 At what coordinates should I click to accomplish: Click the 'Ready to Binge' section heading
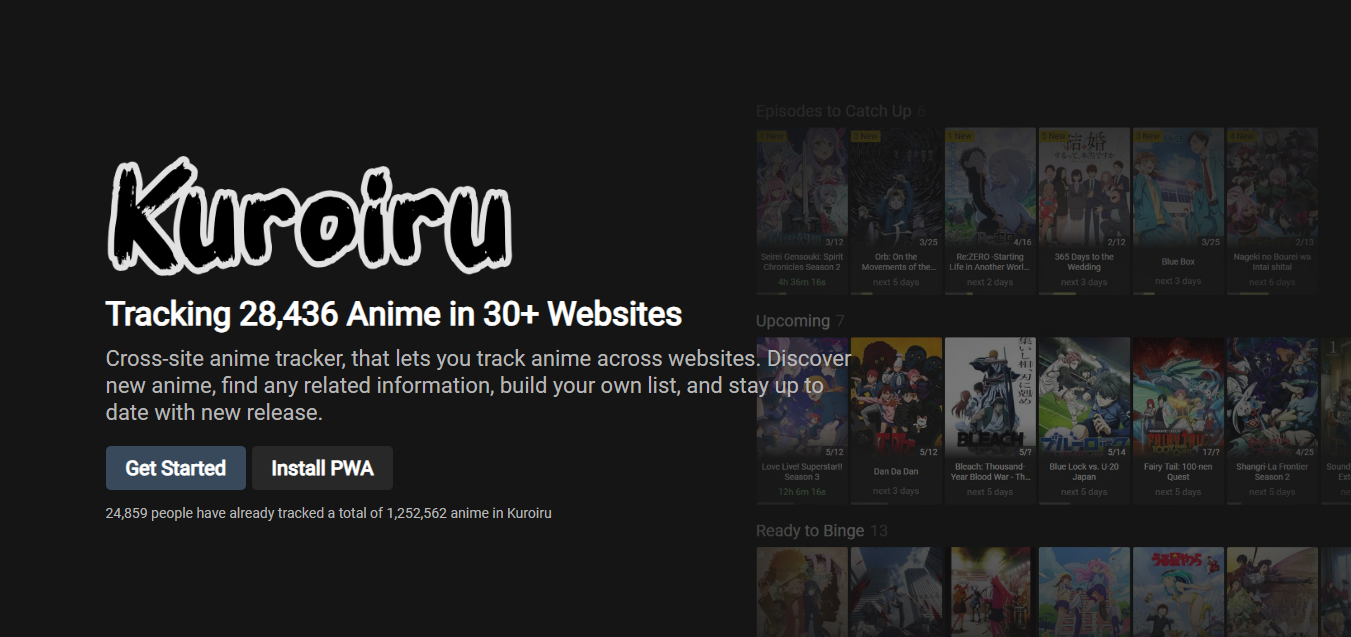tap(810, 531)
